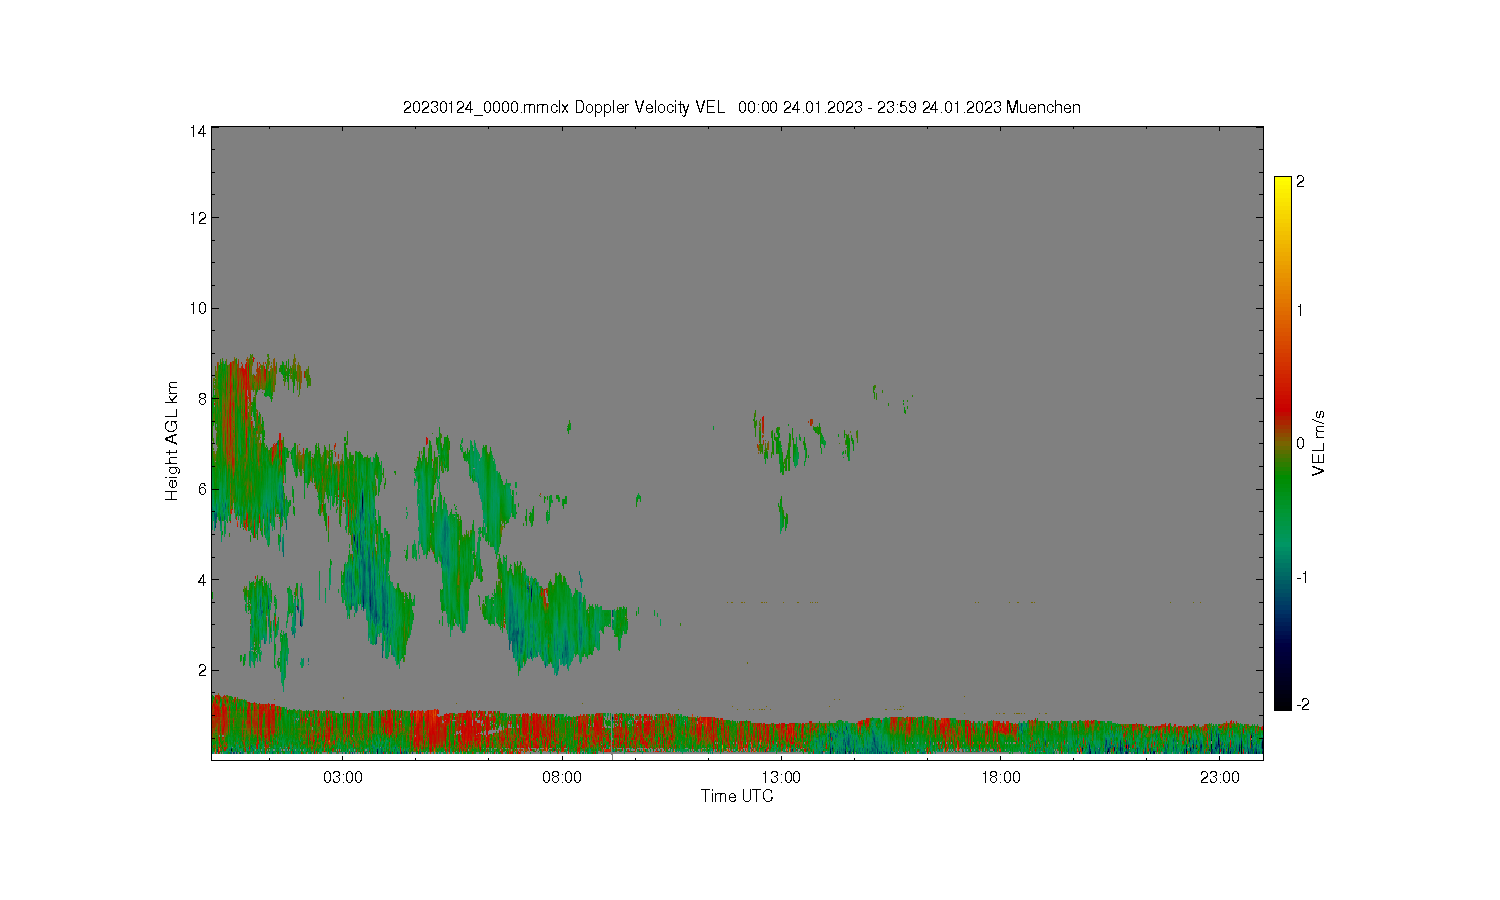Click the 18:00 time tick label

point(1001,778)
